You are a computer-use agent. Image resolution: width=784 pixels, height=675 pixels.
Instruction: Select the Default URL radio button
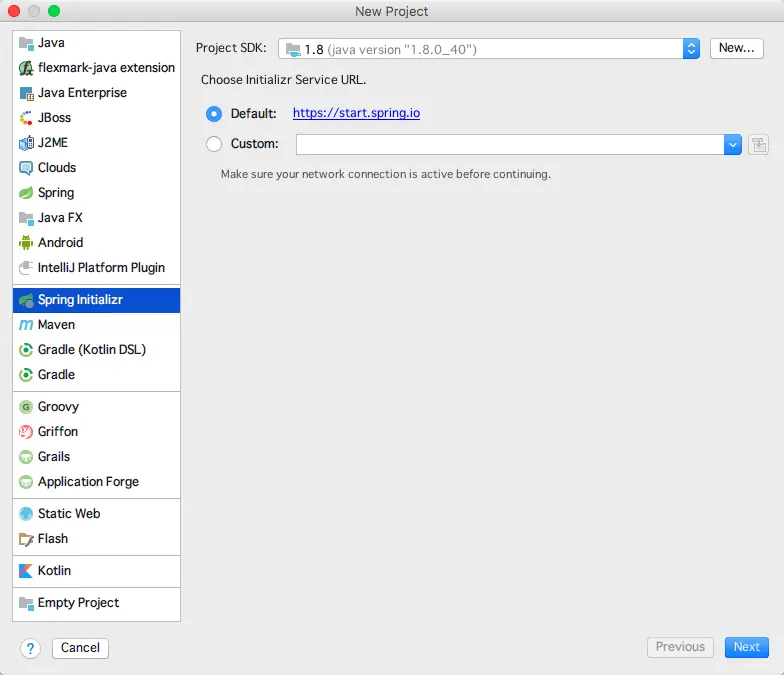point(214,114)
